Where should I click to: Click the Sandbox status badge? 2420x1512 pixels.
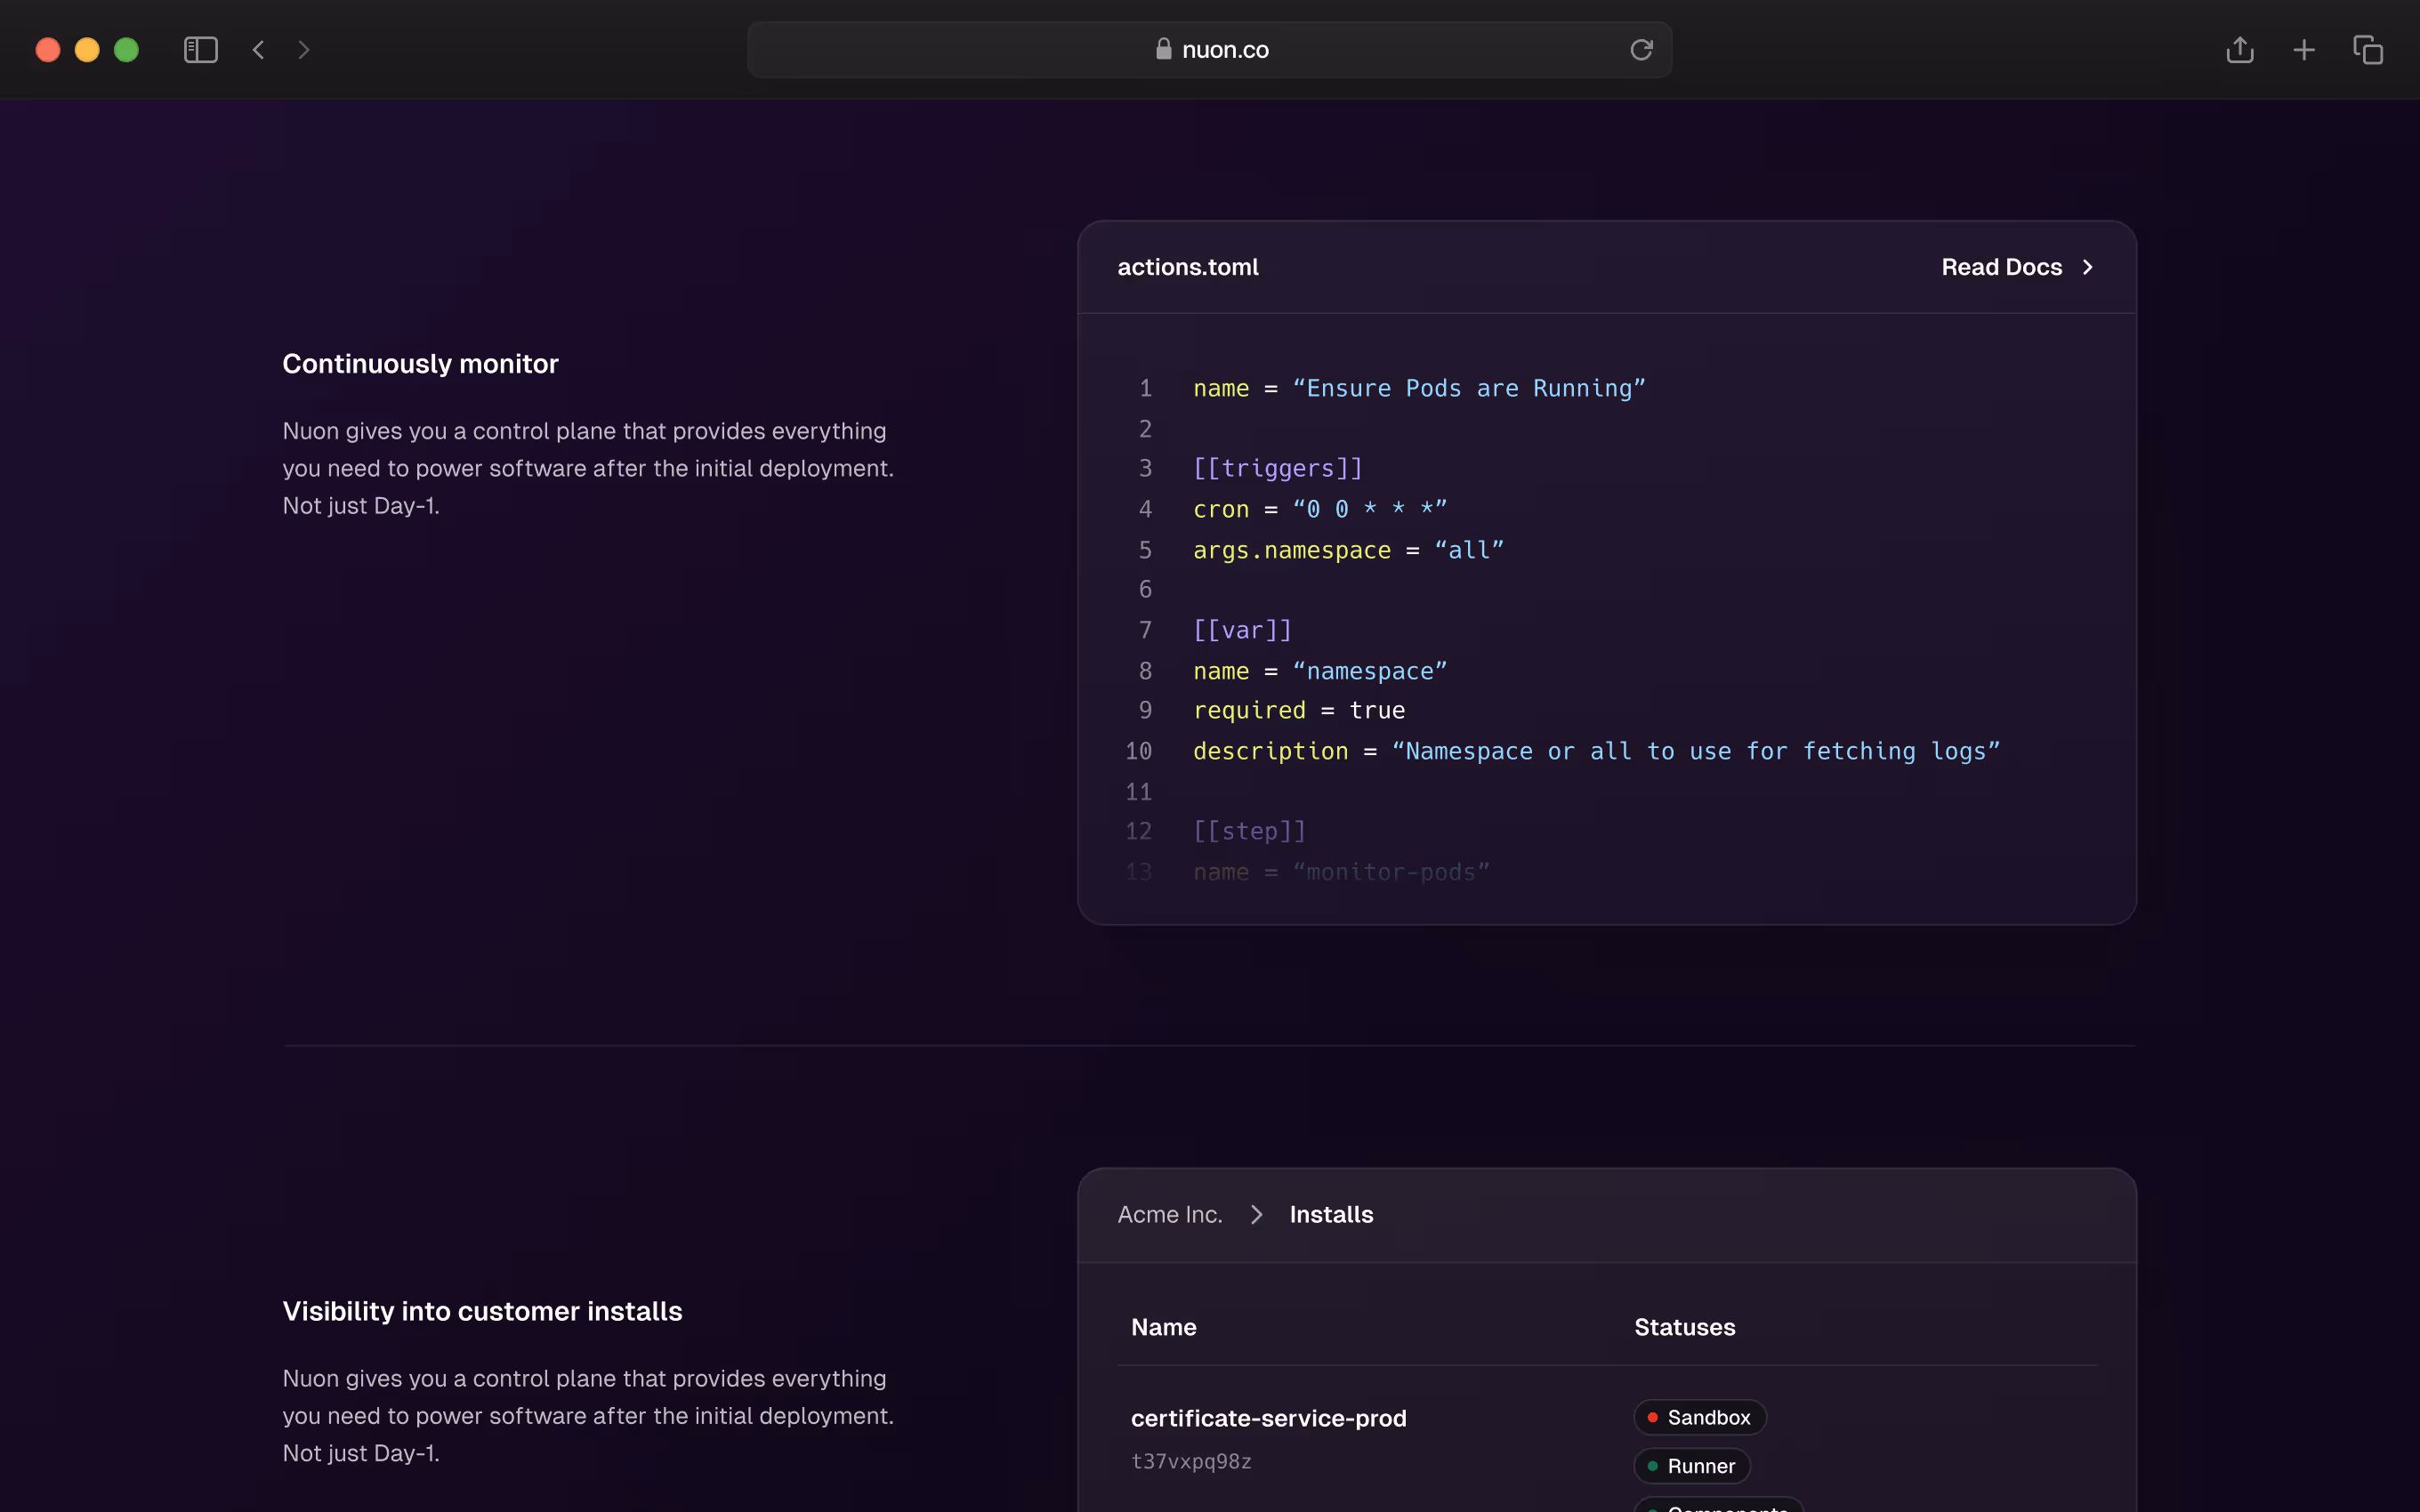coord(1699,1417)
